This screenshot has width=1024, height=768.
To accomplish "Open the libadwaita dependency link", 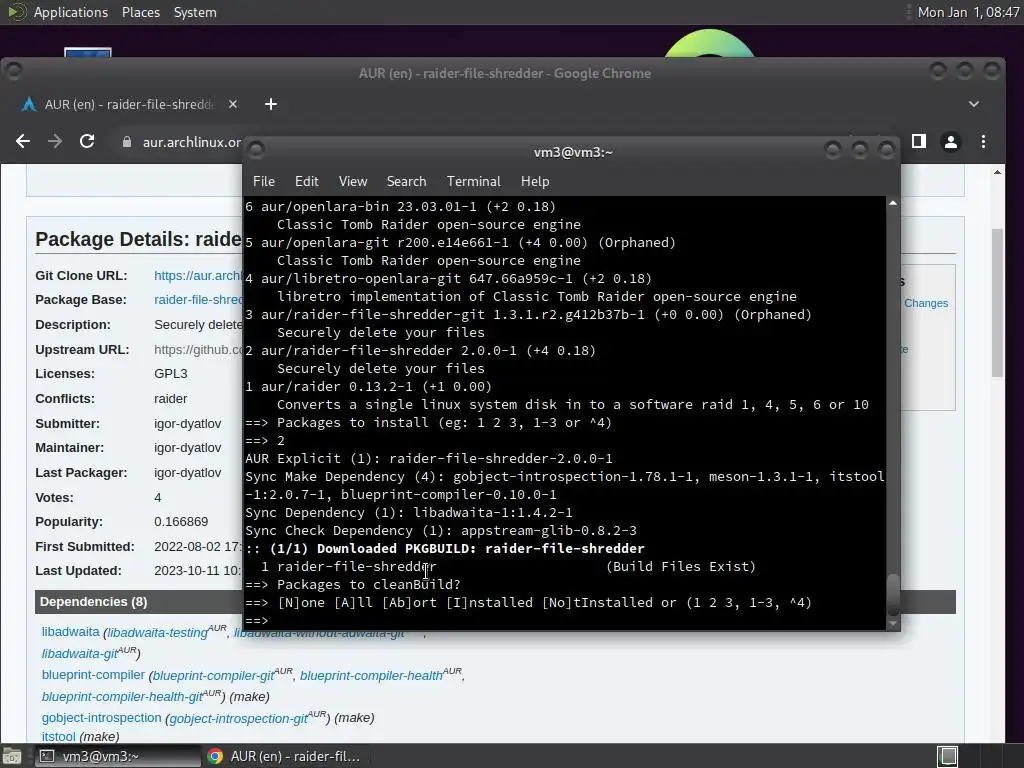I will [x=71, y=632].
